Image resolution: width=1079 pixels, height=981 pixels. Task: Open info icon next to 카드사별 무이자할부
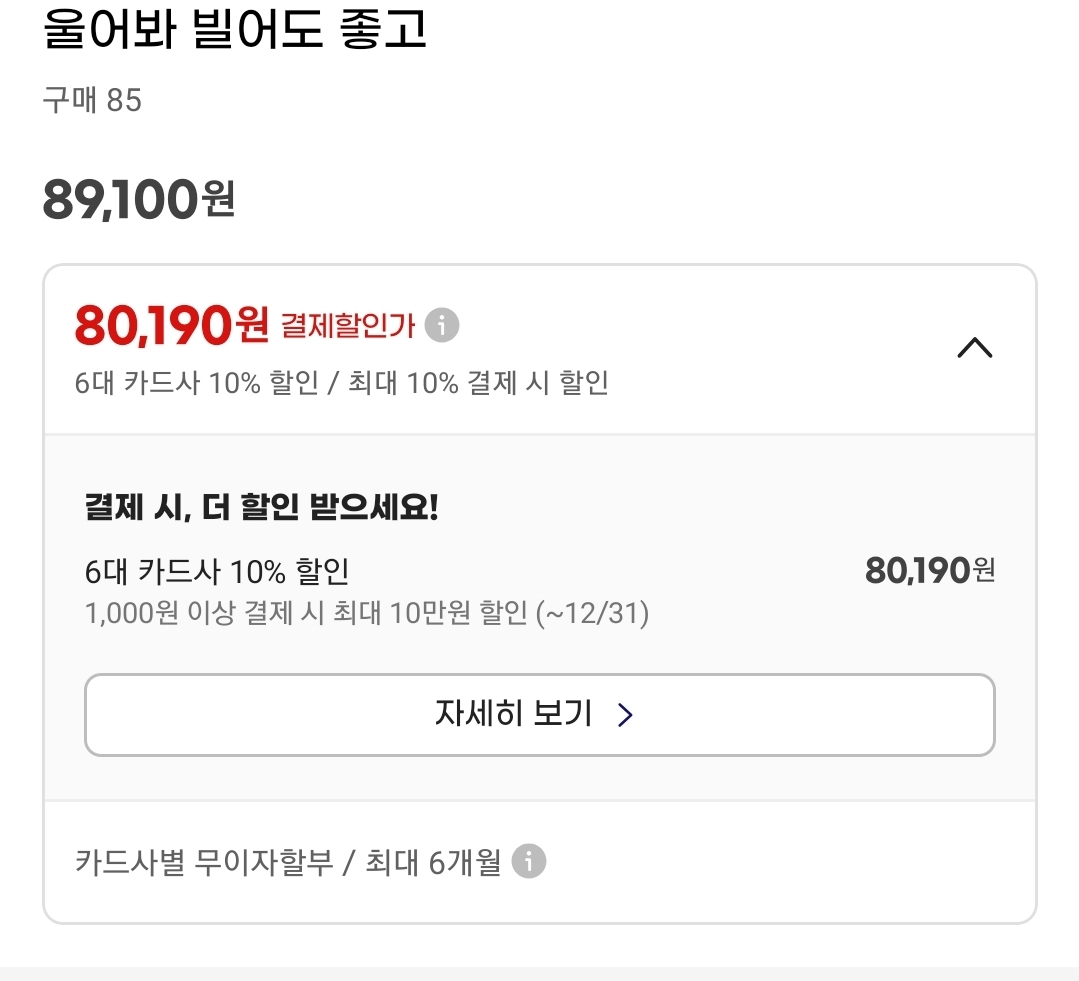tap(529, 861)
